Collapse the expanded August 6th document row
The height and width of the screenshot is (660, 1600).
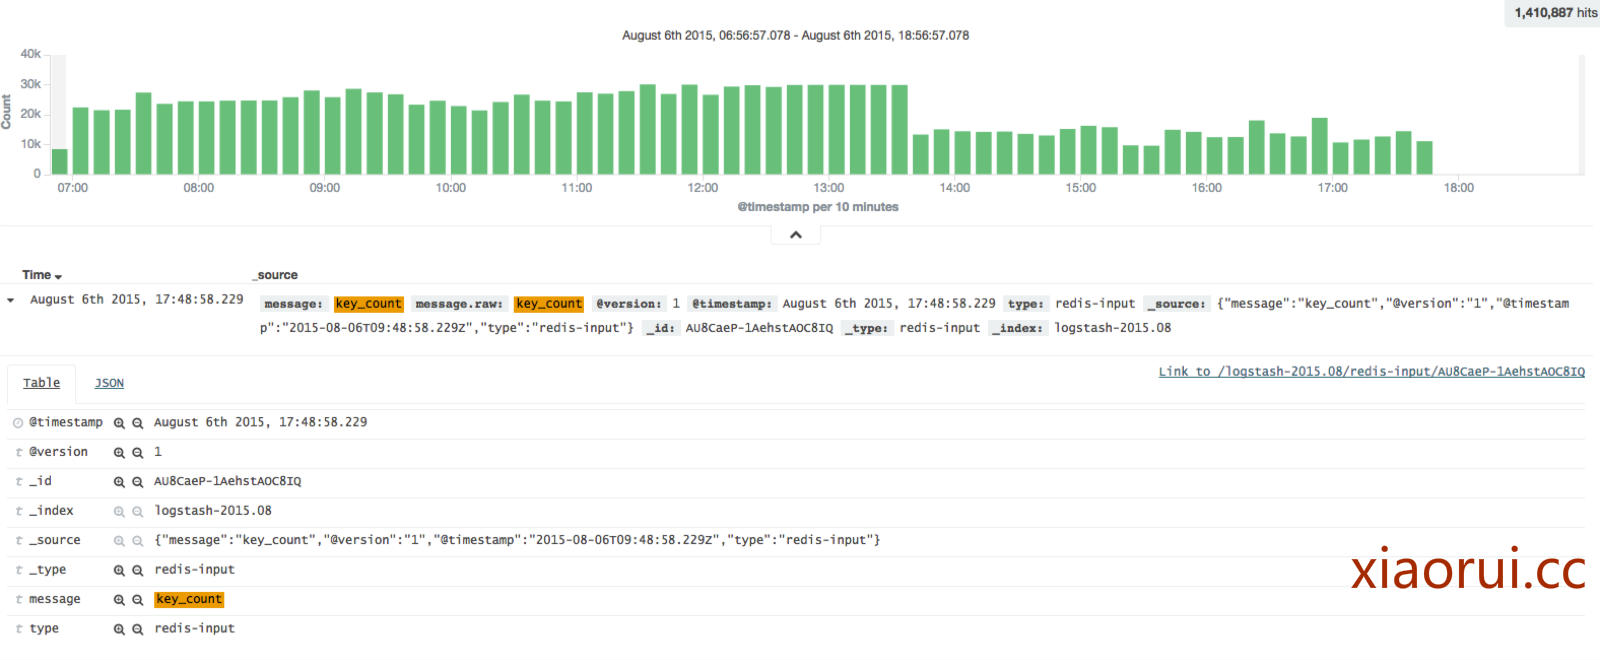pyautogui.click(x=11, y=300)
